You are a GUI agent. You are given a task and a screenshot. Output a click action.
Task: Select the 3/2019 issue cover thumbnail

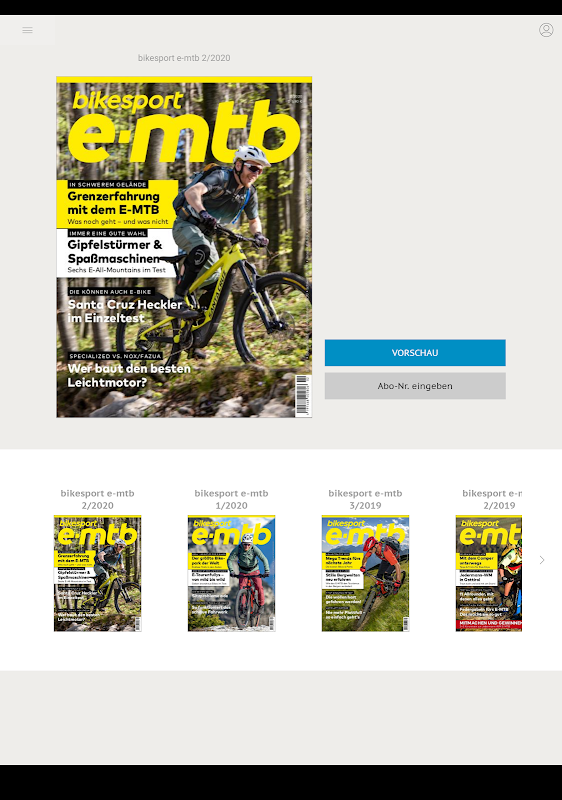pyautogui.click(x=365, y=573)
